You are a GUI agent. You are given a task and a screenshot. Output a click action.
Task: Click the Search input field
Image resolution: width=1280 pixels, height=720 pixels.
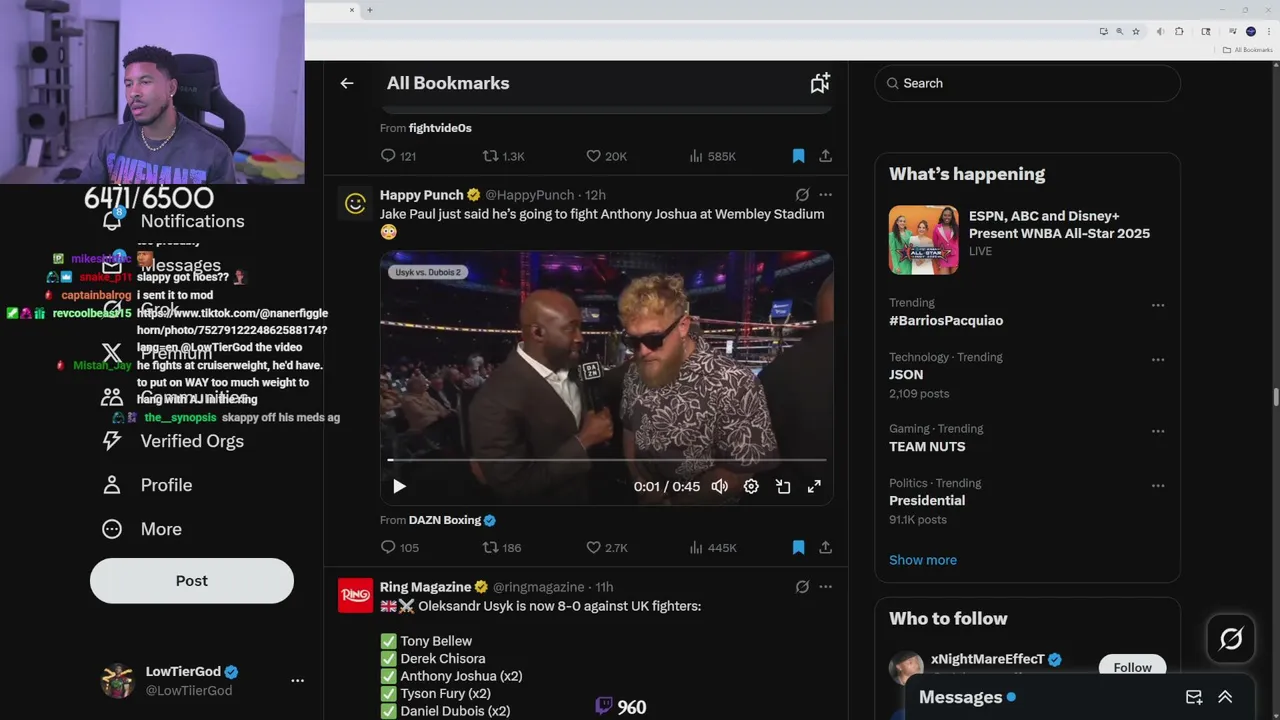pyautogui.click(x=1027, y=83)
